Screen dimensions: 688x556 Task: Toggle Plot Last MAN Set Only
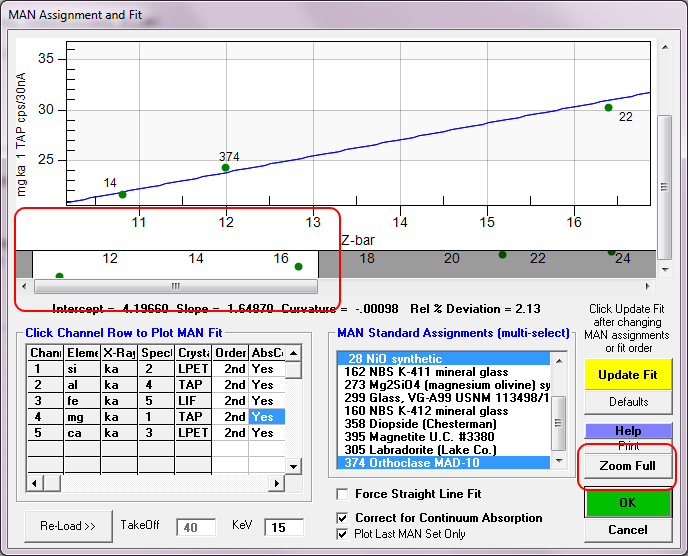344,534
